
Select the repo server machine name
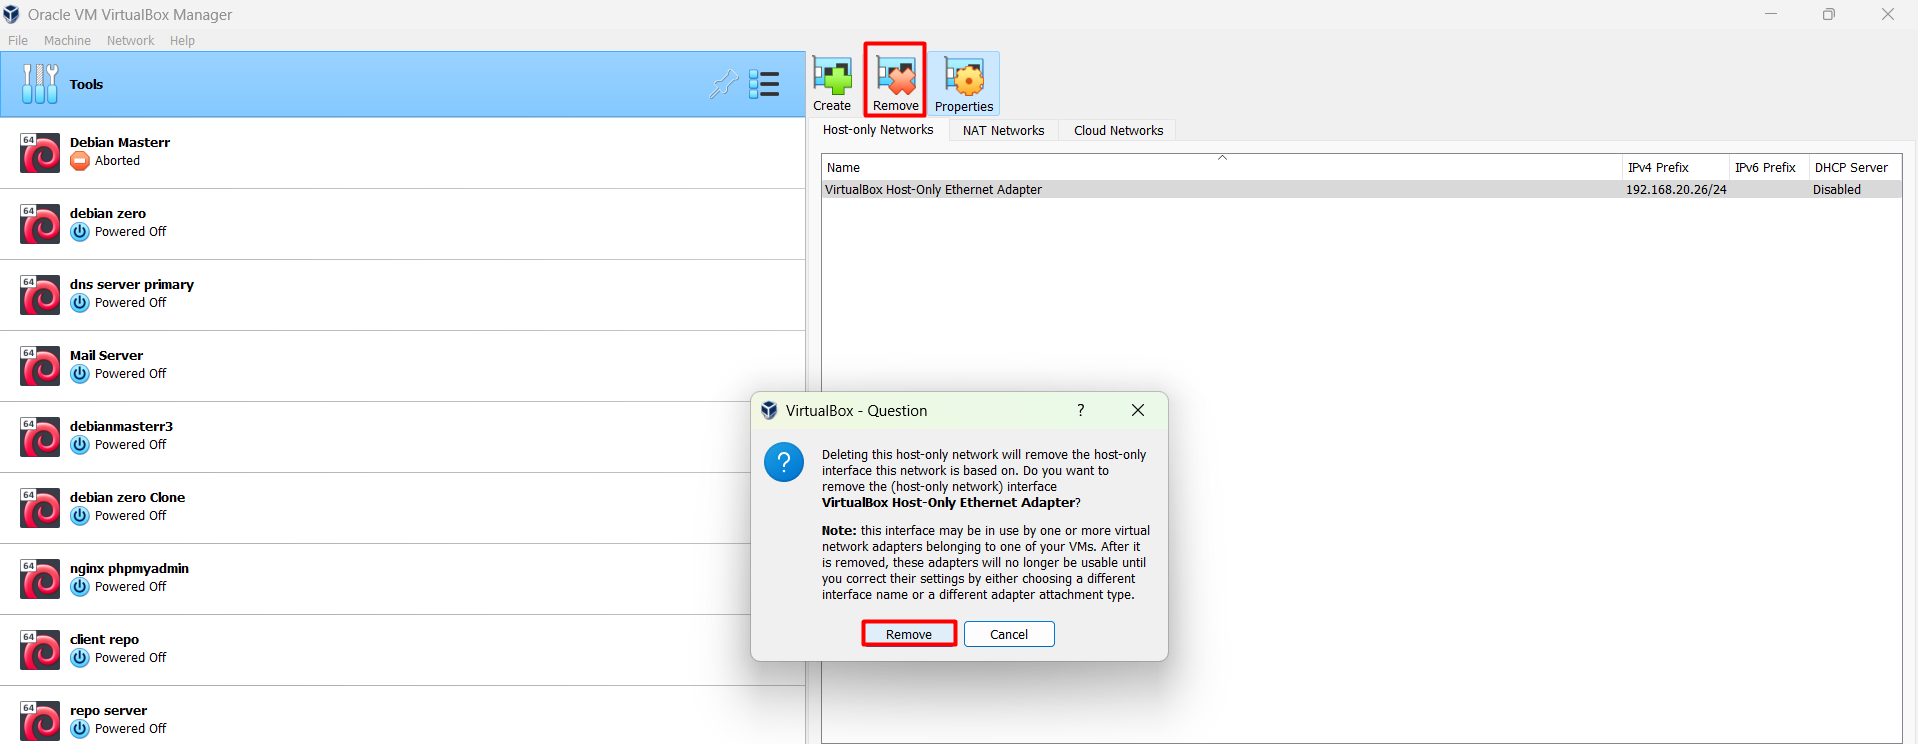tap(108, 711)
